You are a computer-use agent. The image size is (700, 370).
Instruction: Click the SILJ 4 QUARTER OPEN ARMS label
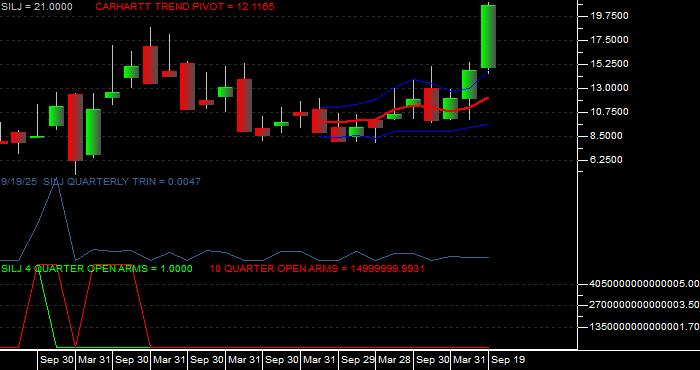click(97, 269)
